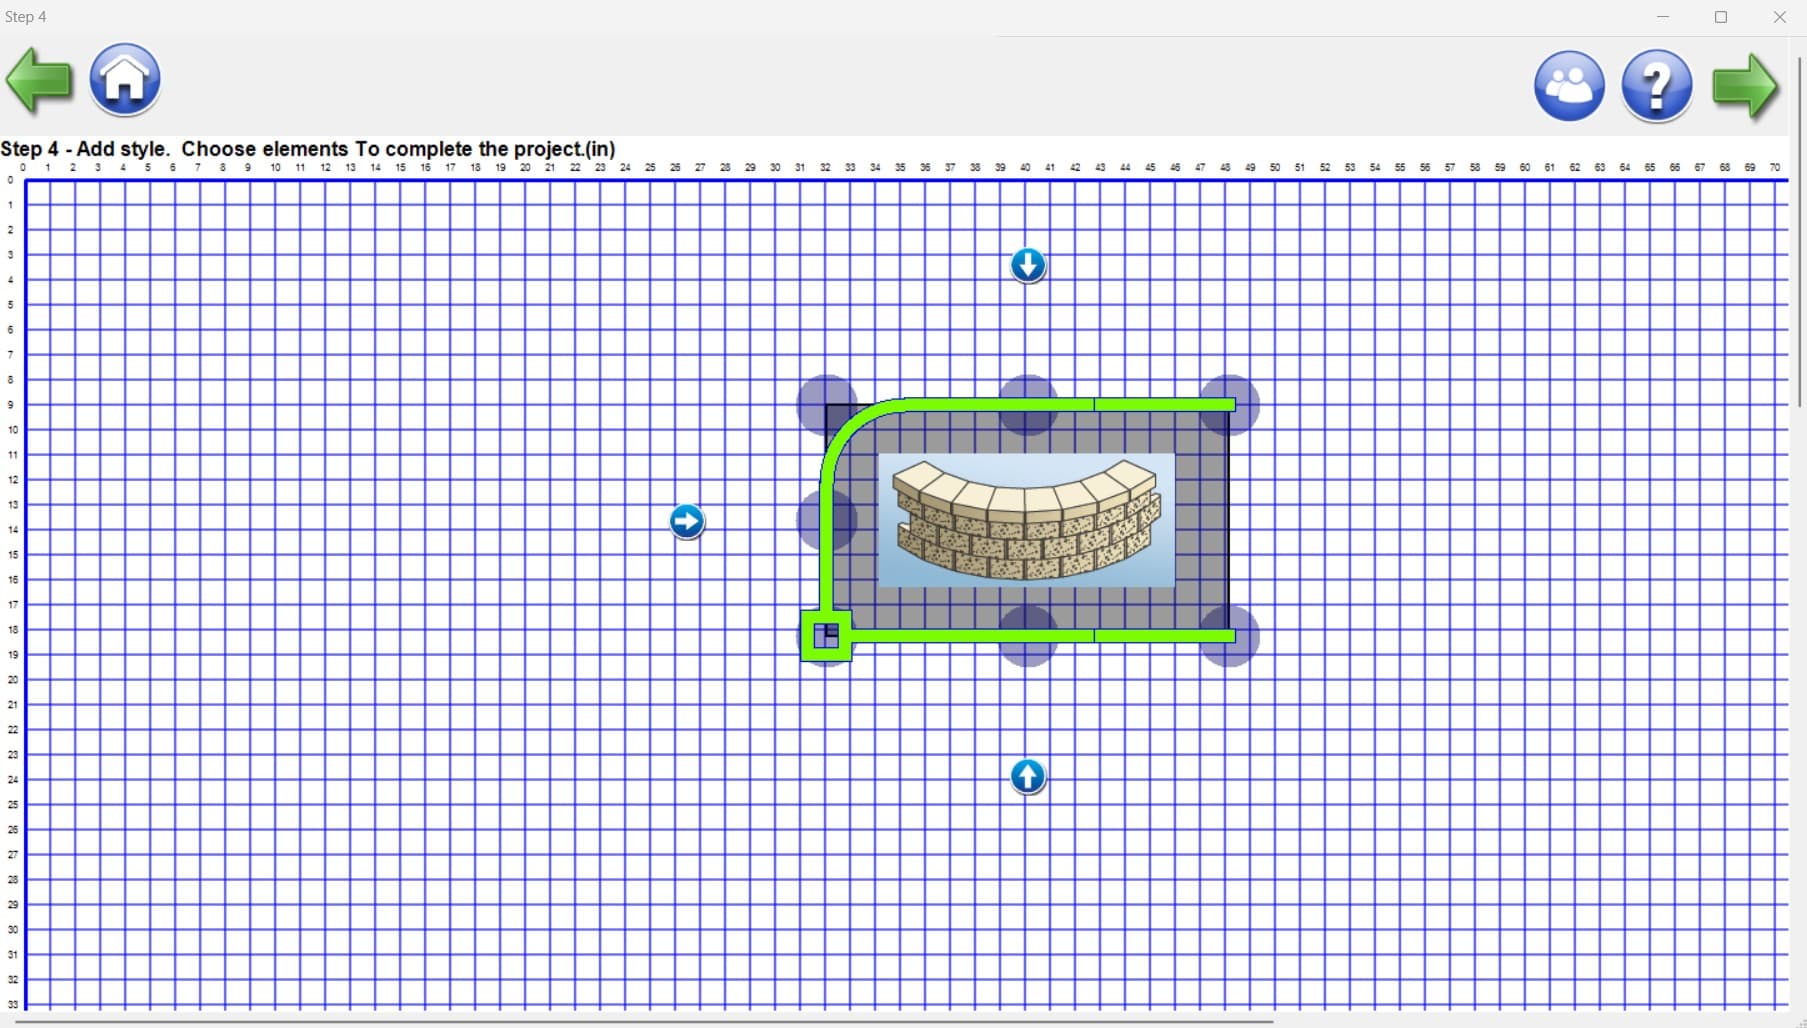Click the Step 4 title bar text

pos(26,16)
